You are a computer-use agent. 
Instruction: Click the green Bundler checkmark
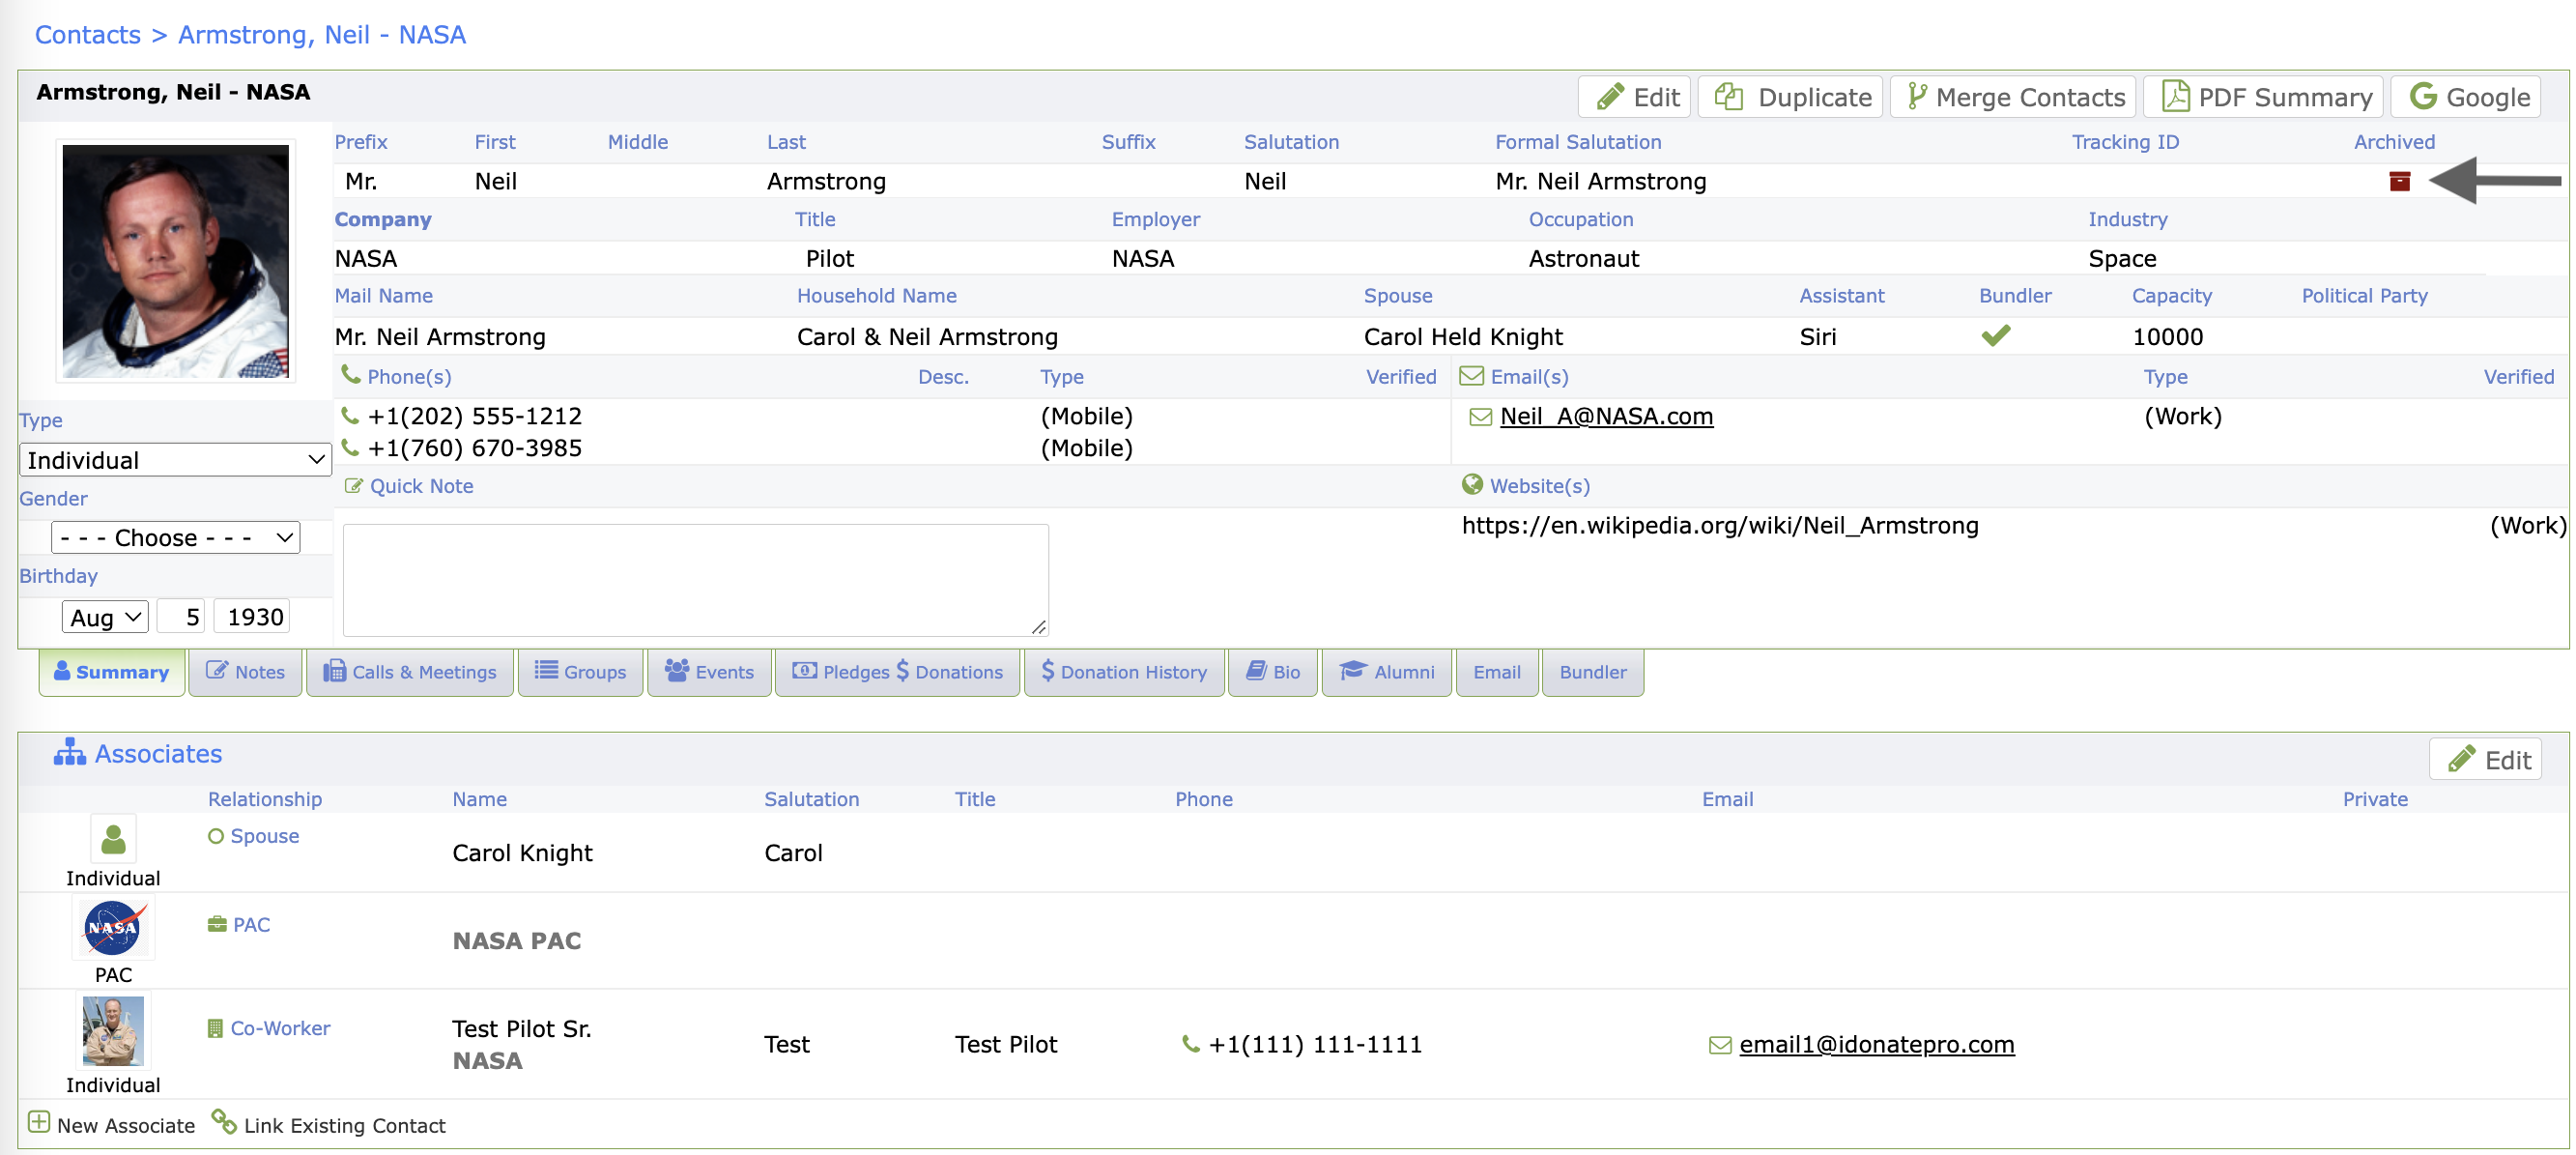(x=1995, y=336)
